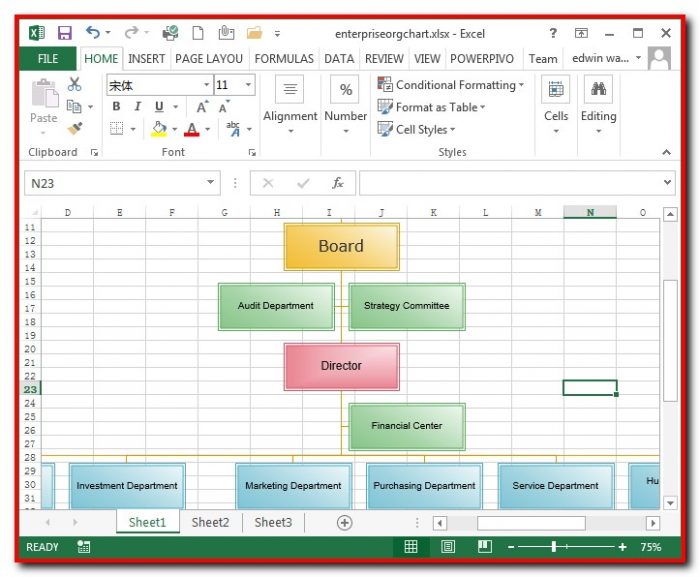The width and height of the screenshot is (700, 577).
Task: Open the font size dropdown
Action: click(x=248, y=85)
